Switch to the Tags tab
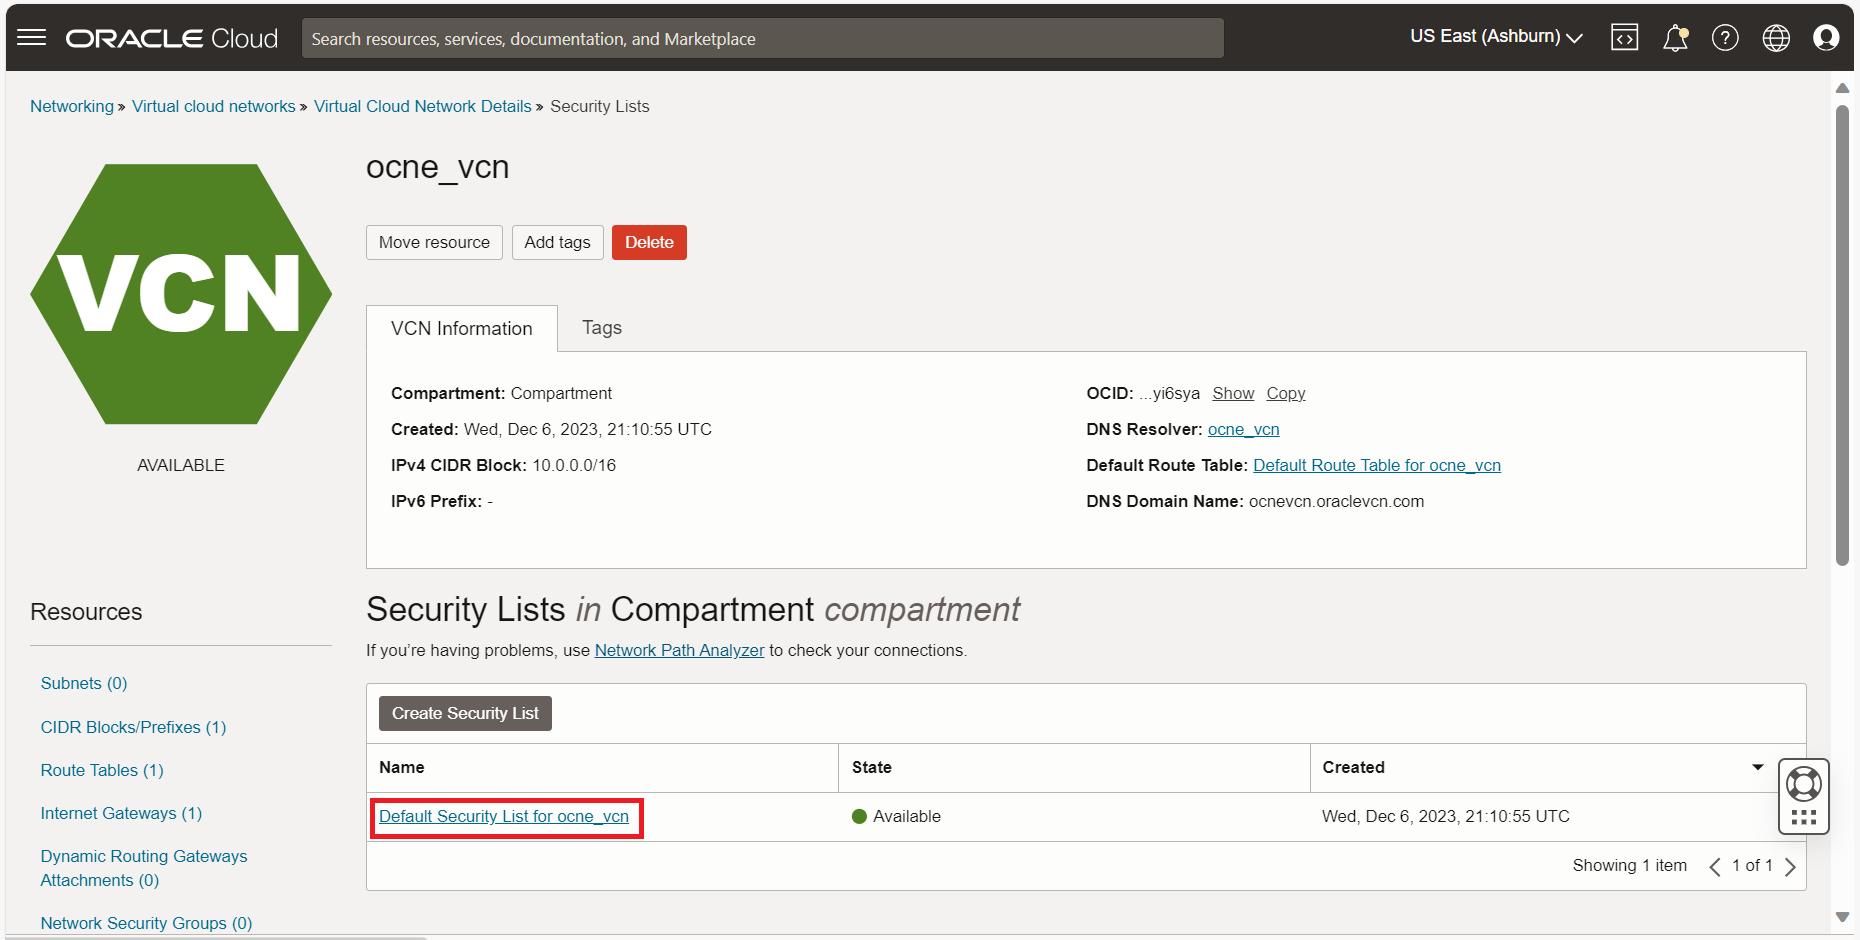The width and height of the screenshot is (1860, 940). (602, 328)
